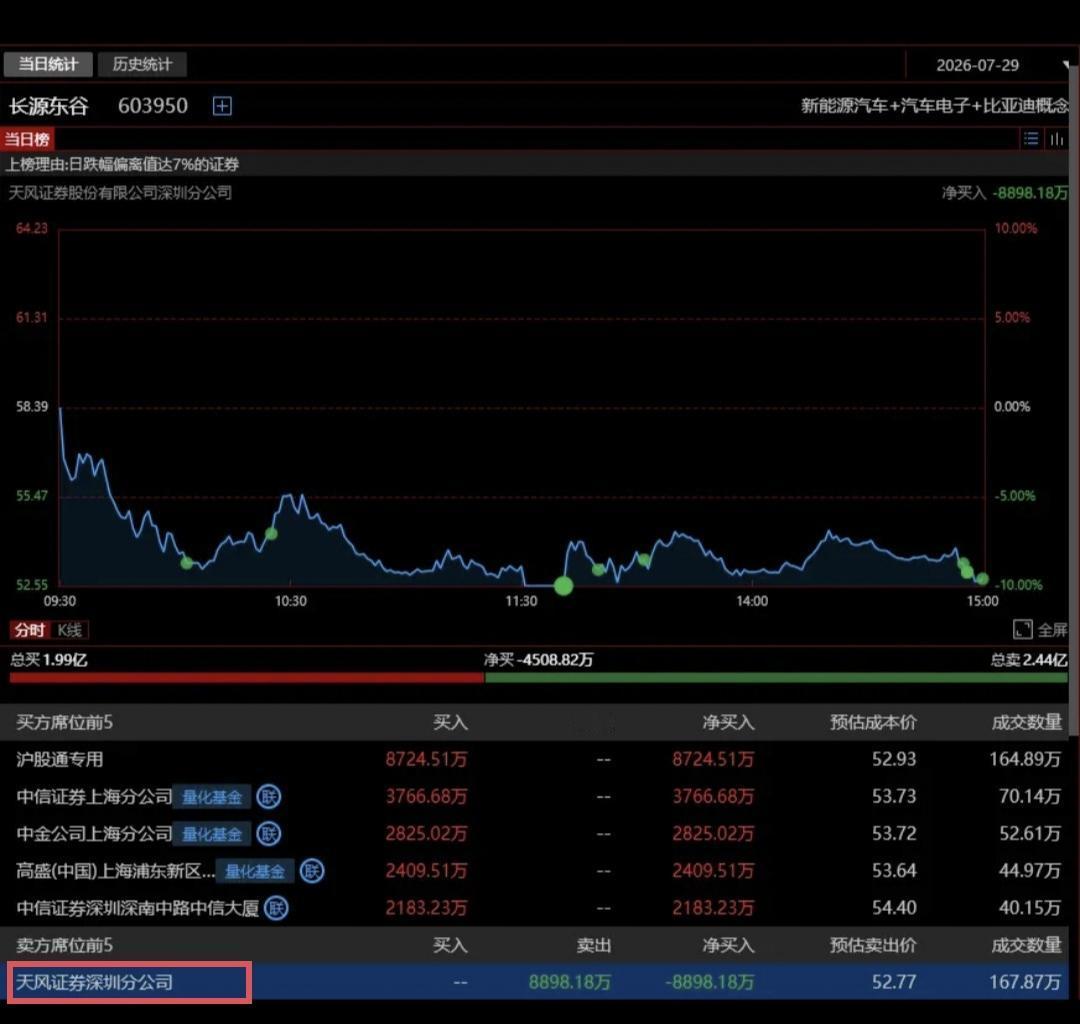Click the 联 icon beside 中信证券上海分公司
Screen dimensions: 1080x1024
(x=269, y=797)
